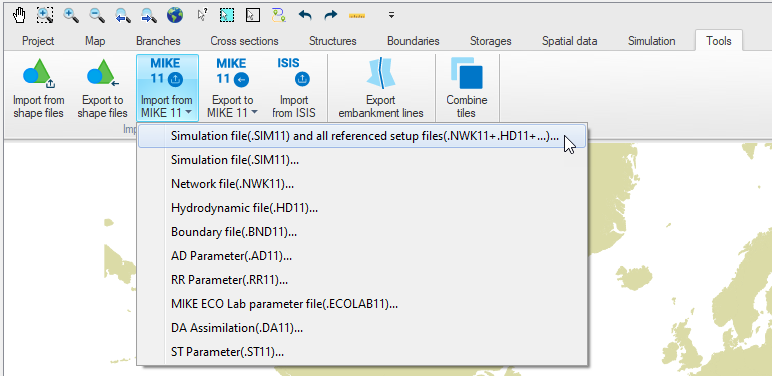Select Network file(.NWK11)... menu item
The height and width of the screenshot is (376, 772).
click(362, 184)
